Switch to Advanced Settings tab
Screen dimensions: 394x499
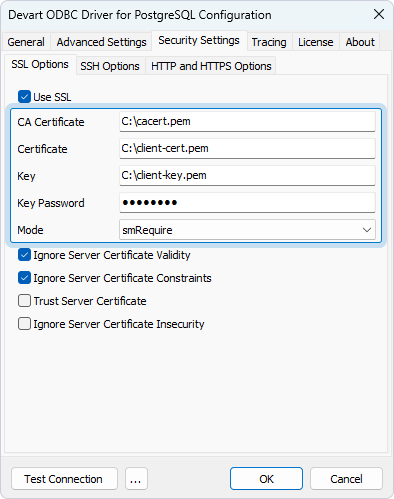coord(101,42)
